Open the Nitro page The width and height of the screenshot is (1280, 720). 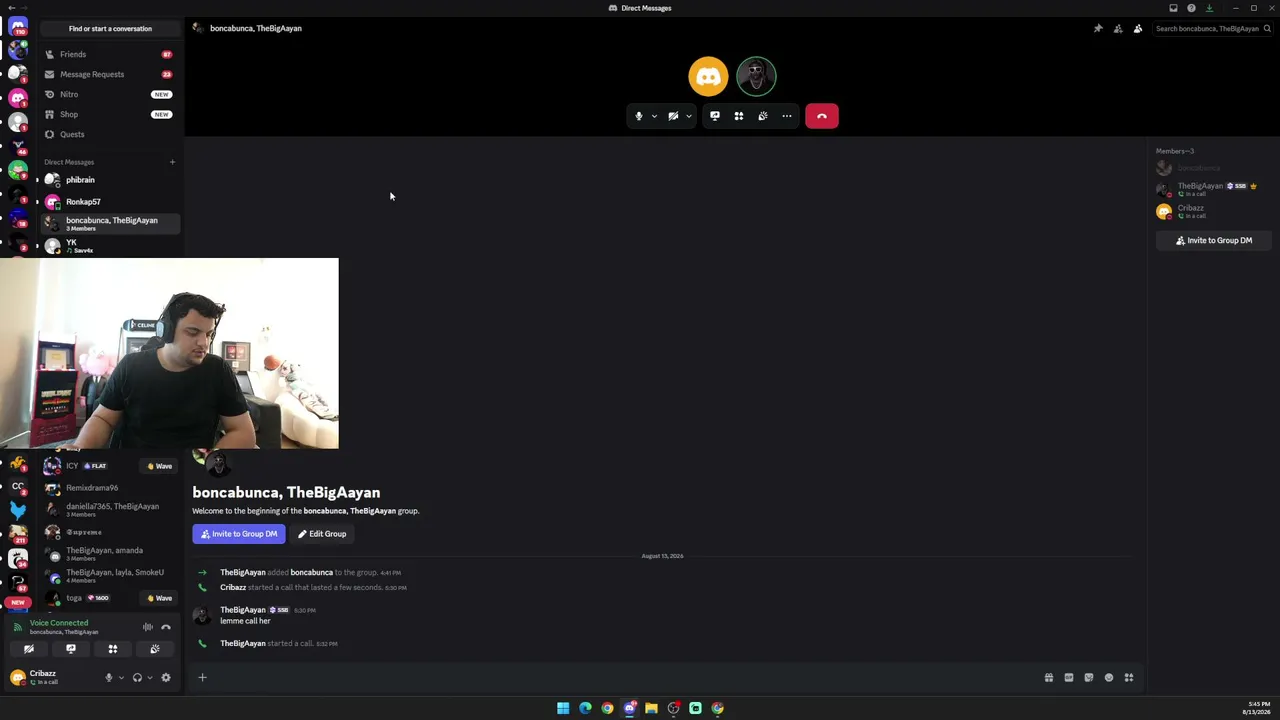pos(110,94)
